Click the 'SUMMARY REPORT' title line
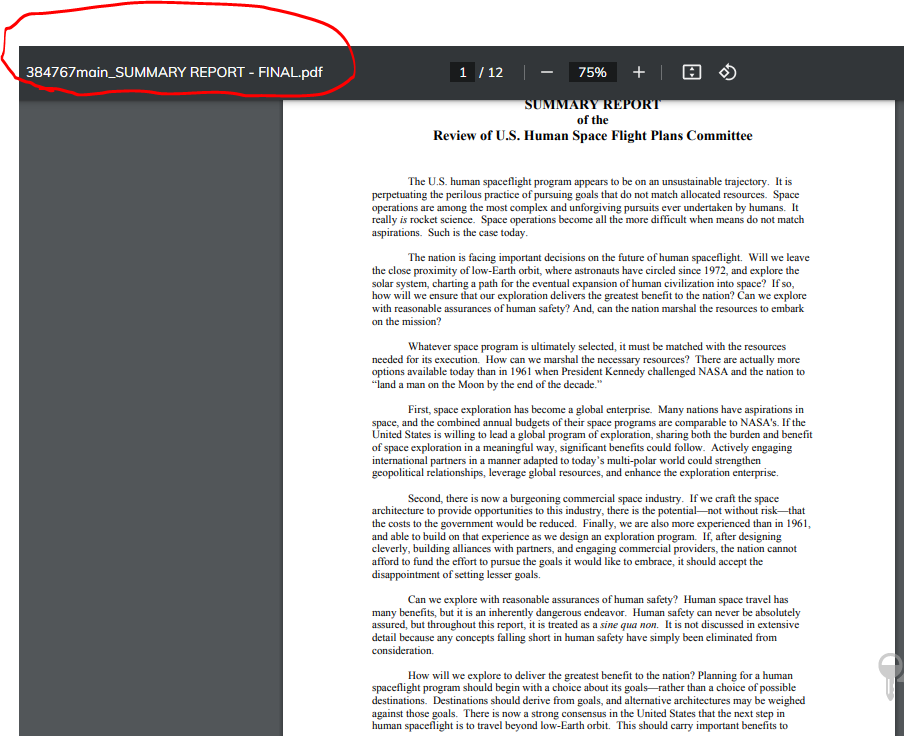 coord(593,105)
